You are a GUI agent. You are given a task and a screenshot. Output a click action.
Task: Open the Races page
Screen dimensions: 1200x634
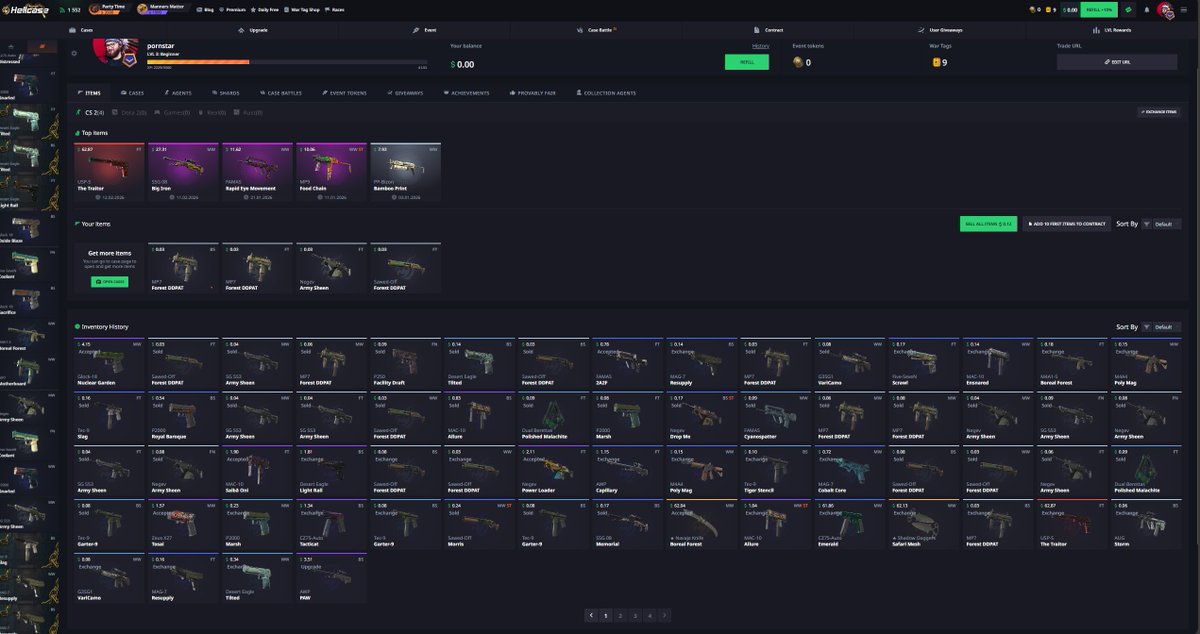point(336,9)
